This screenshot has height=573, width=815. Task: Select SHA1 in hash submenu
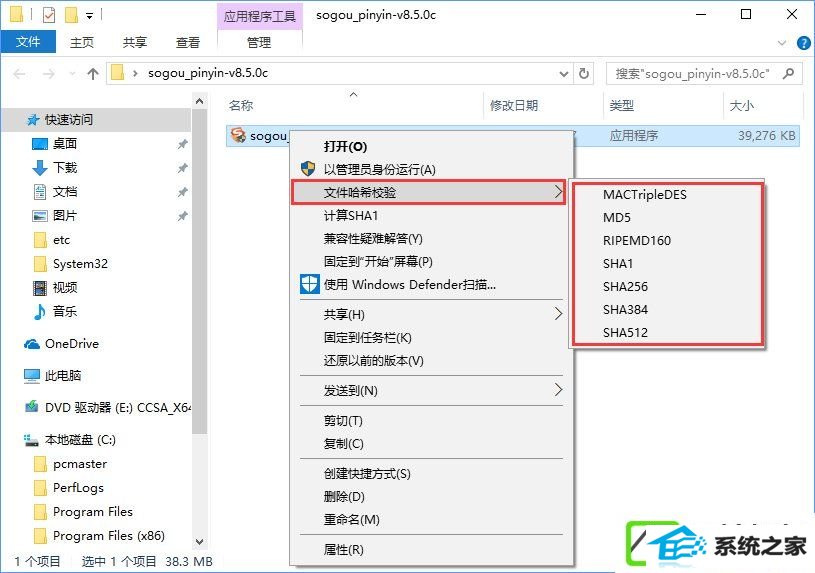(617, 264)
